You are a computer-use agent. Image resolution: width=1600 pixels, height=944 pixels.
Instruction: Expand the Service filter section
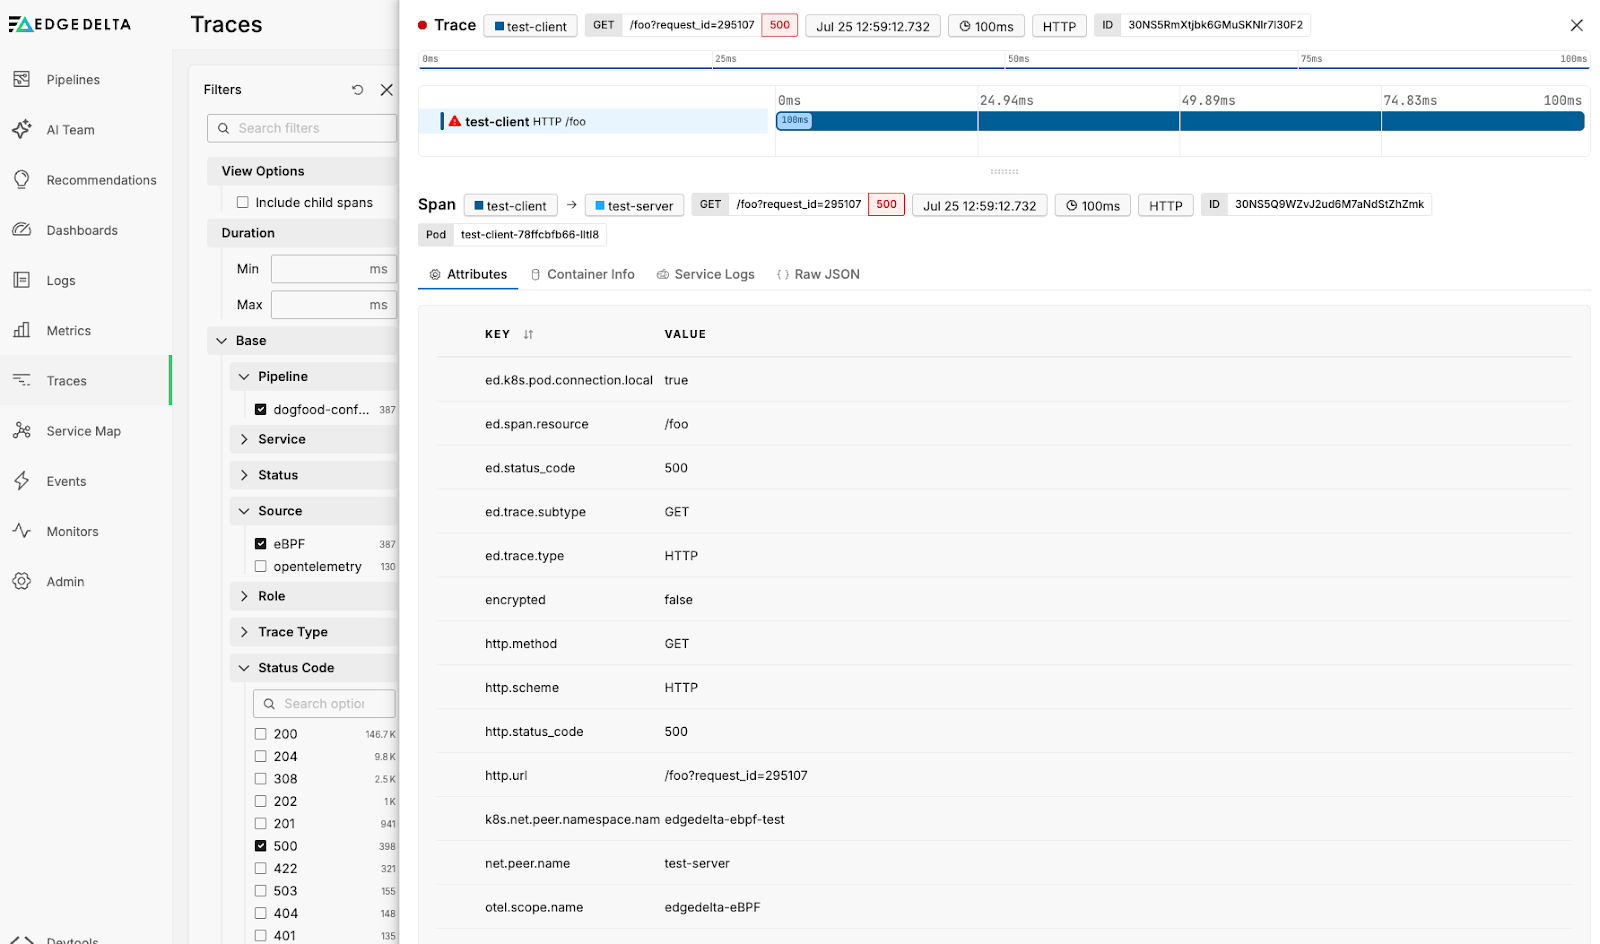click(244, 439)
